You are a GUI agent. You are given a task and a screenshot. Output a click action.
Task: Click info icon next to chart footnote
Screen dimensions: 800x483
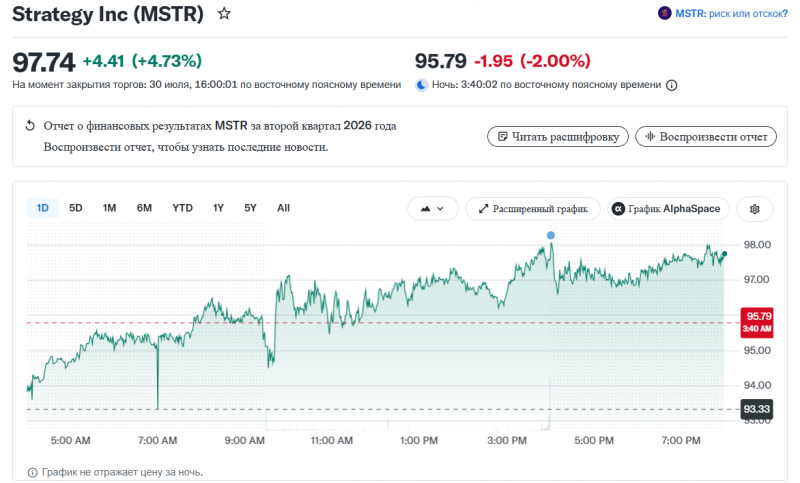pyautogui.click(x=32, y=473)
